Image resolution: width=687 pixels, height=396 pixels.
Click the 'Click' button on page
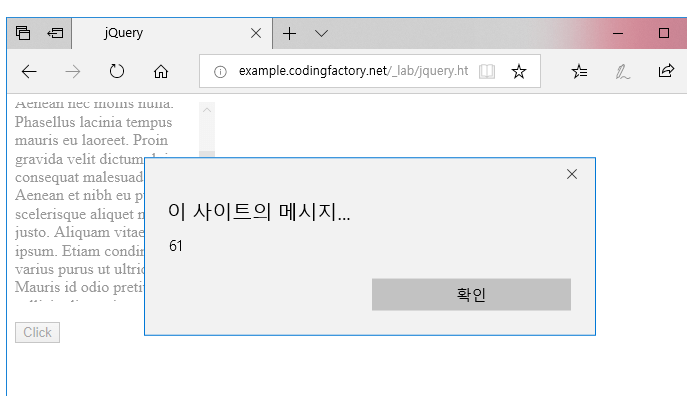pos(37,332)
